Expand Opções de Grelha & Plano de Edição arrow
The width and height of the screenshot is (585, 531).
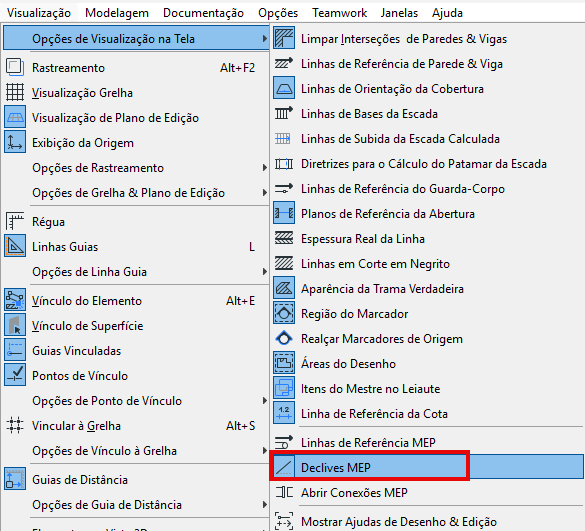point(264,193)
